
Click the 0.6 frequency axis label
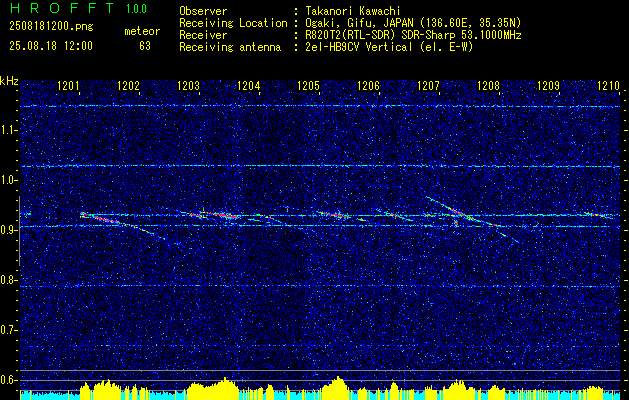coord(8,380)
